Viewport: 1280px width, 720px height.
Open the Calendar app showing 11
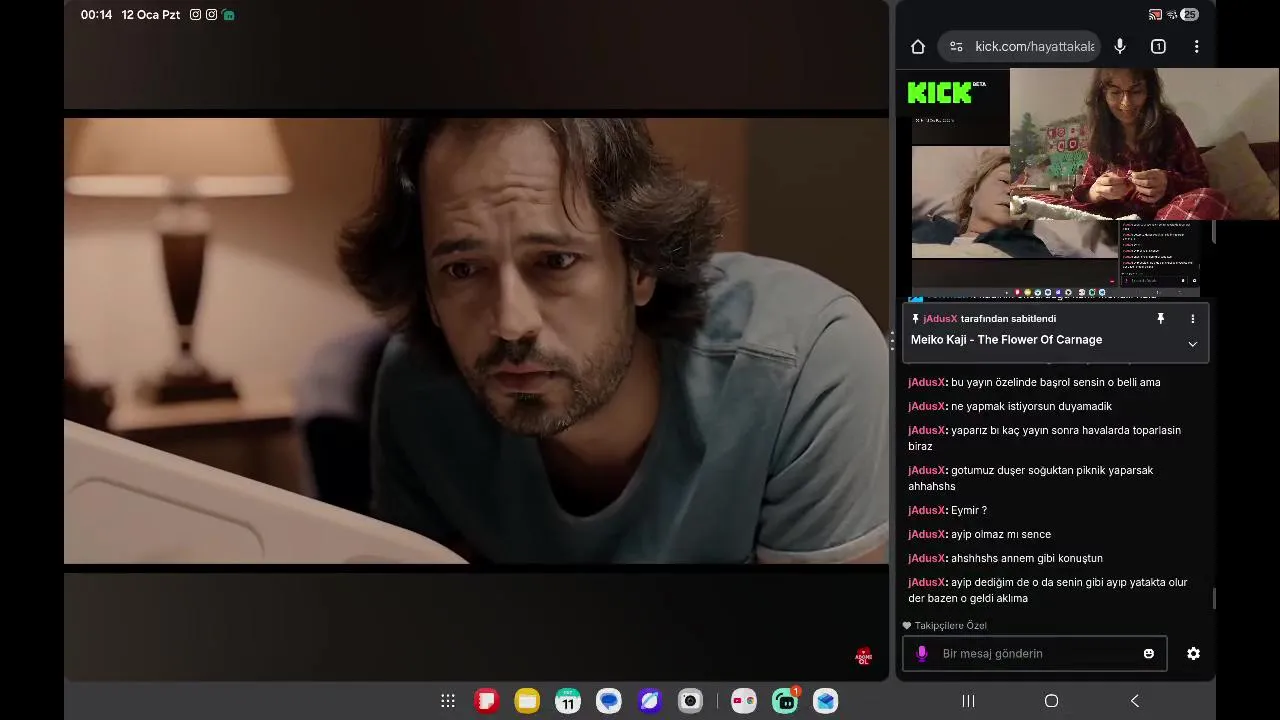point(568,701)
